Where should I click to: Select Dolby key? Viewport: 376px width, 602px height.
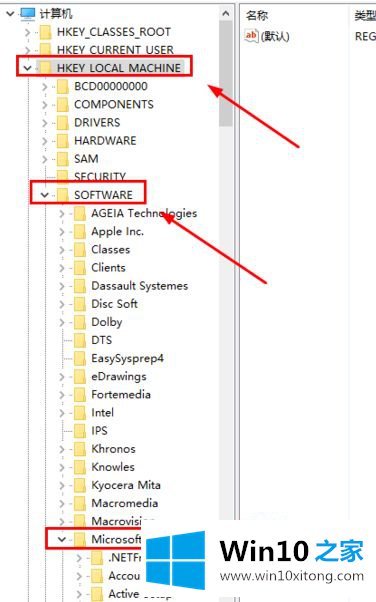(107, 322)
